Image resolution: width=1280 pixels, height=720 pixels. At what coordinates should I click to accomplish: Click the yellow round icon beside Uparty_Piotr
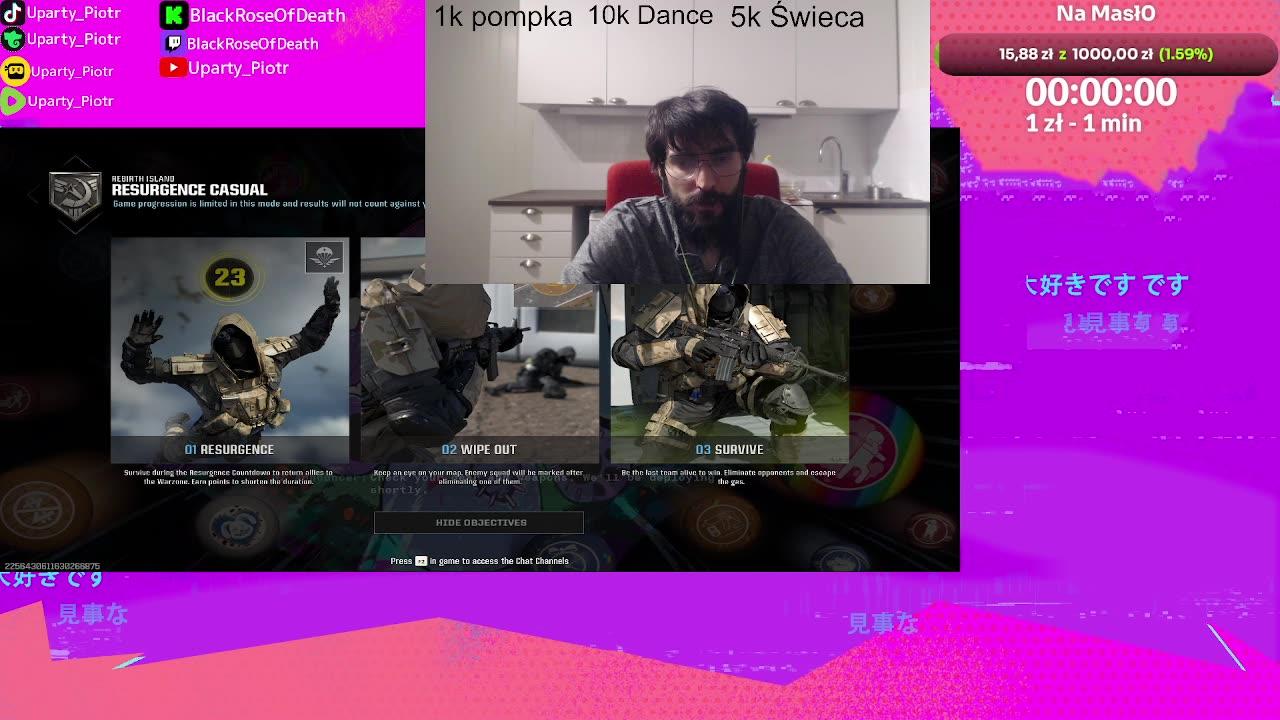(x=14, y=71)
